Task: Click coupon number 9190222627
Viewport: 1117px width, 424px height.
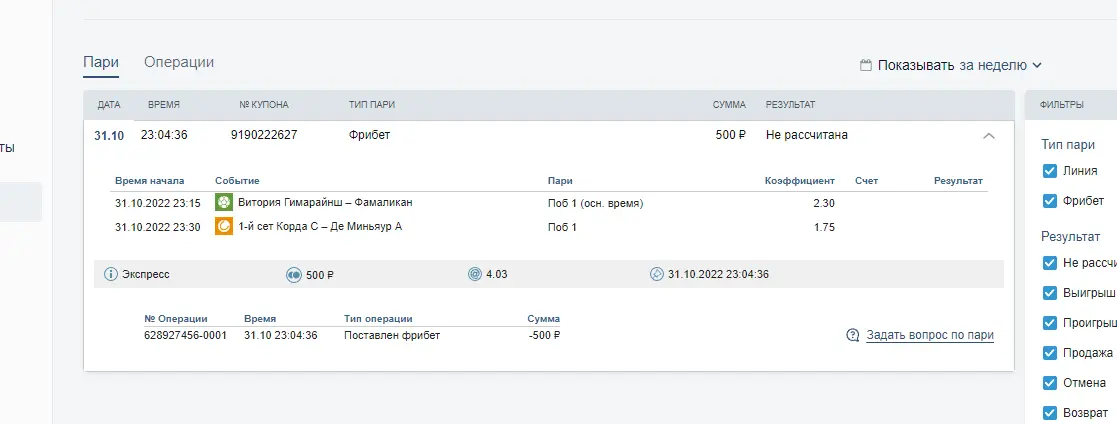Action: (x=264, y=135)
